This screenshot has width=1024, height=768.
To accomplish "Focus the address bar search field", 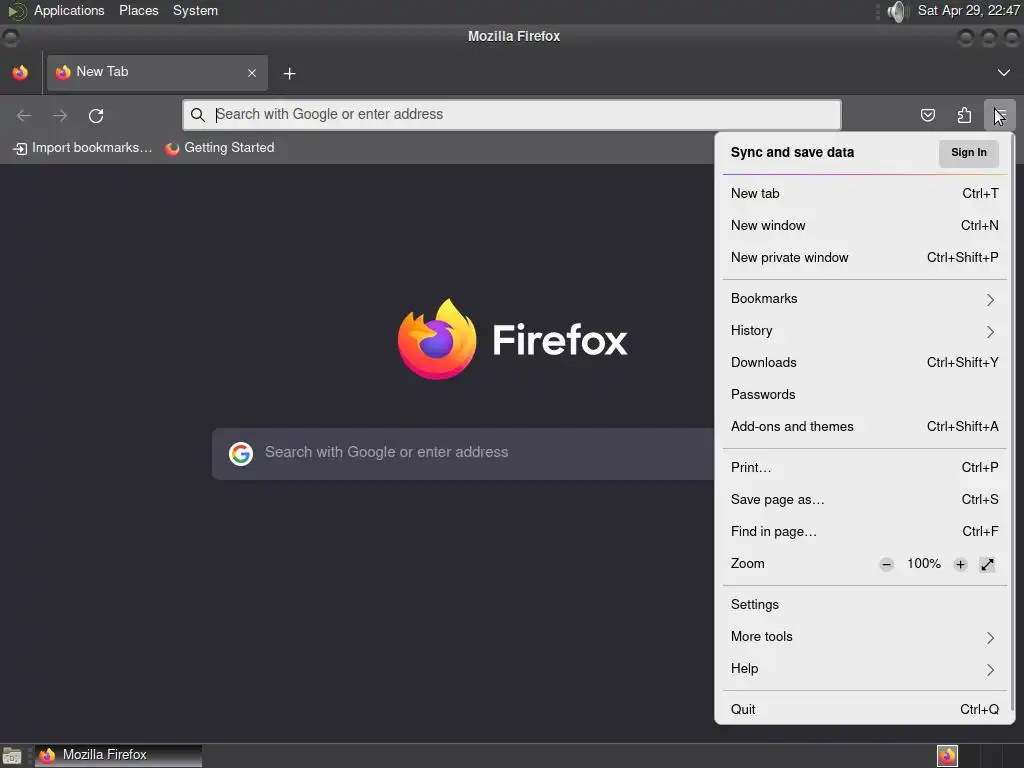I will [x=511, y=115].
